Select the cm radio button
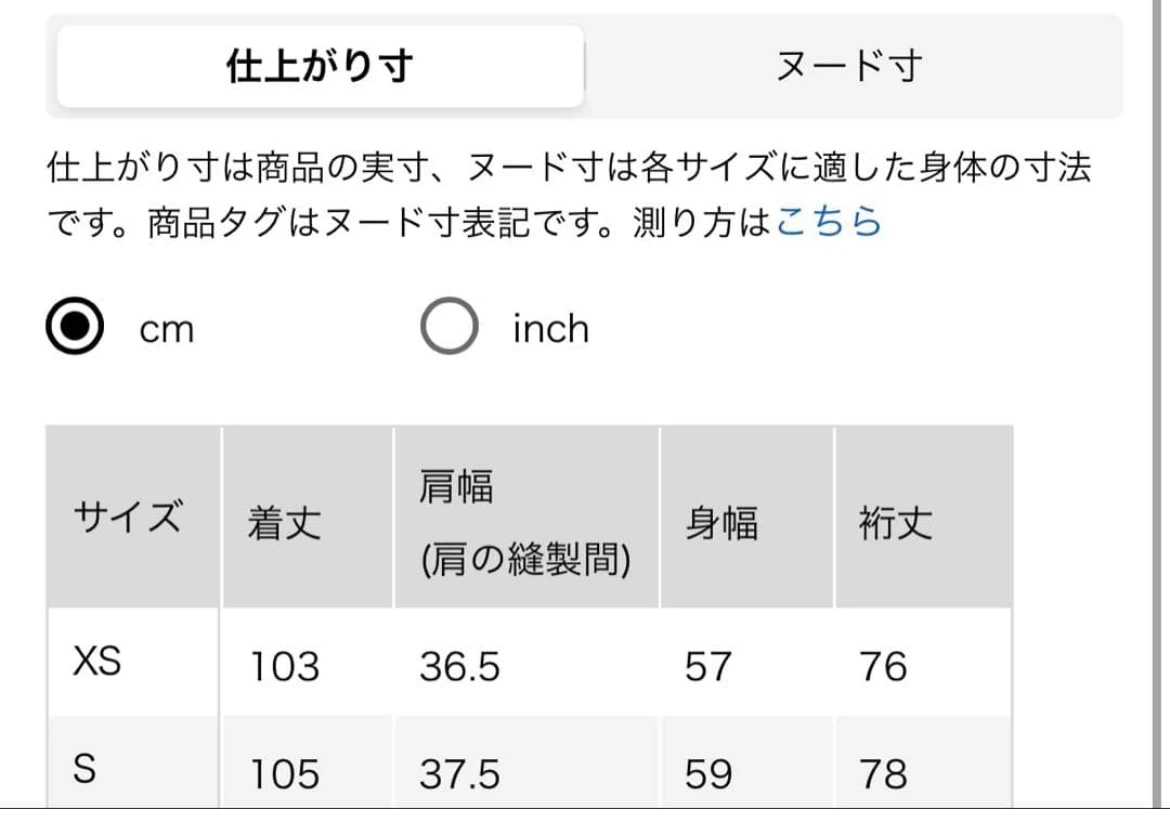 tap(75, 326)
